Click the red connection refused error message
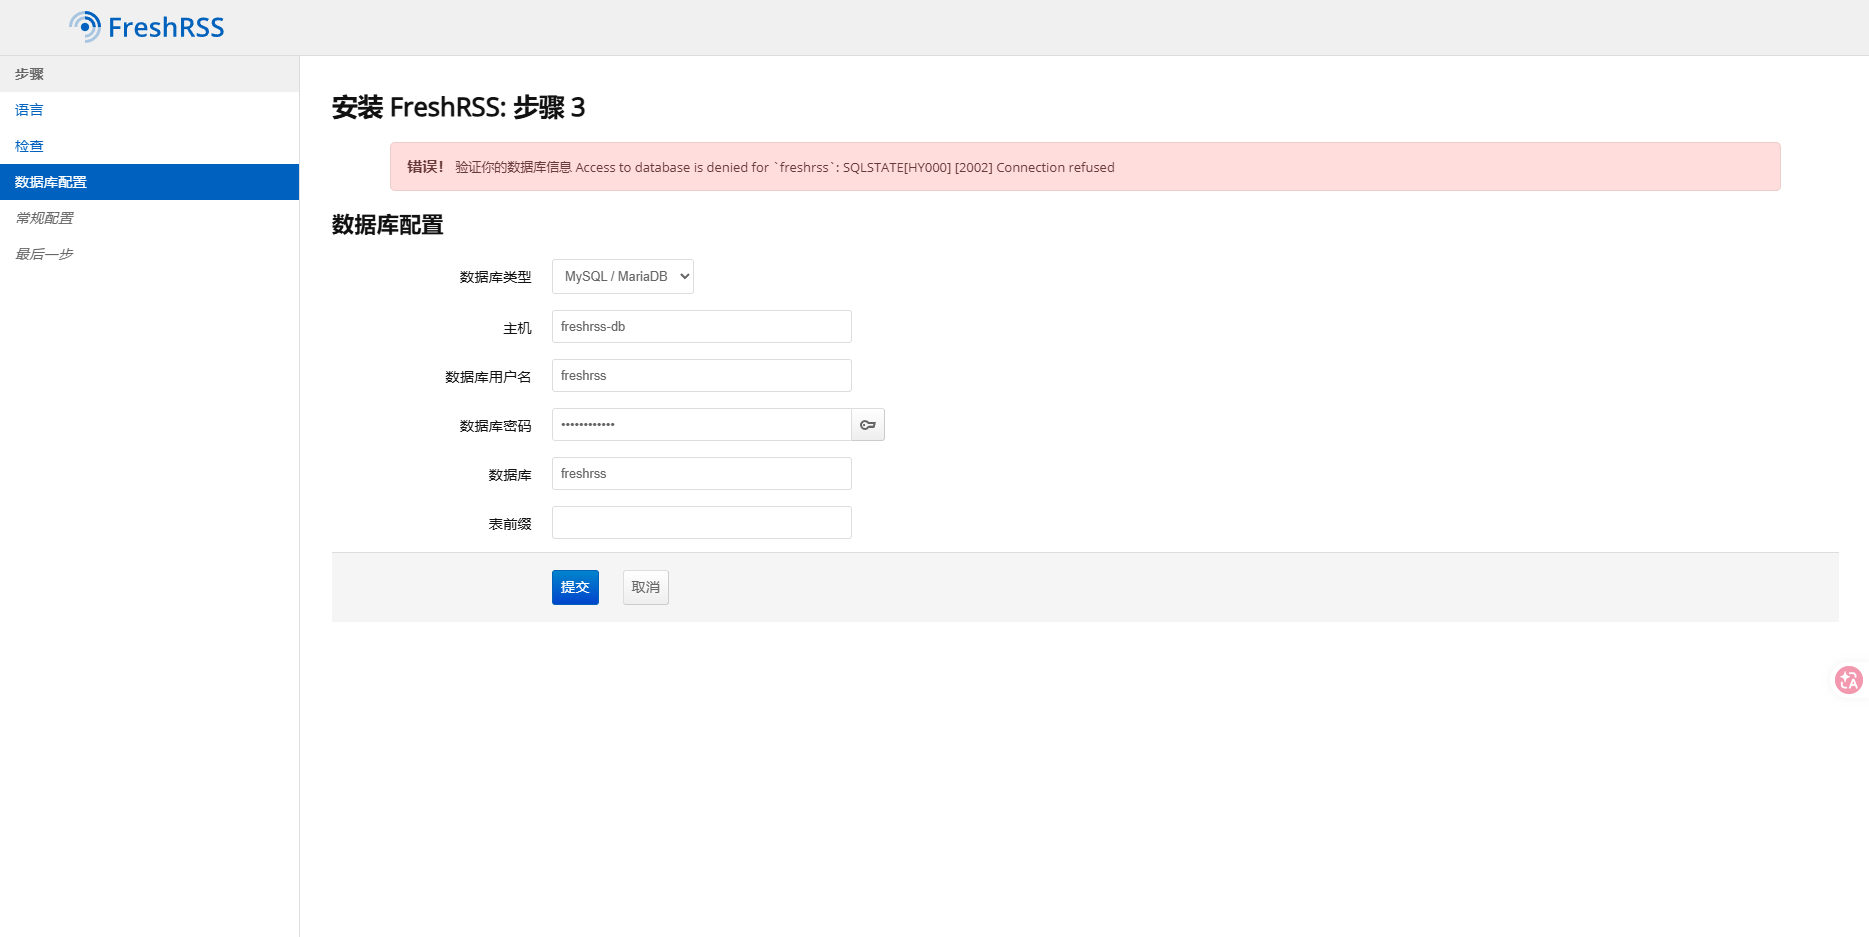 [x=784, y=167]
